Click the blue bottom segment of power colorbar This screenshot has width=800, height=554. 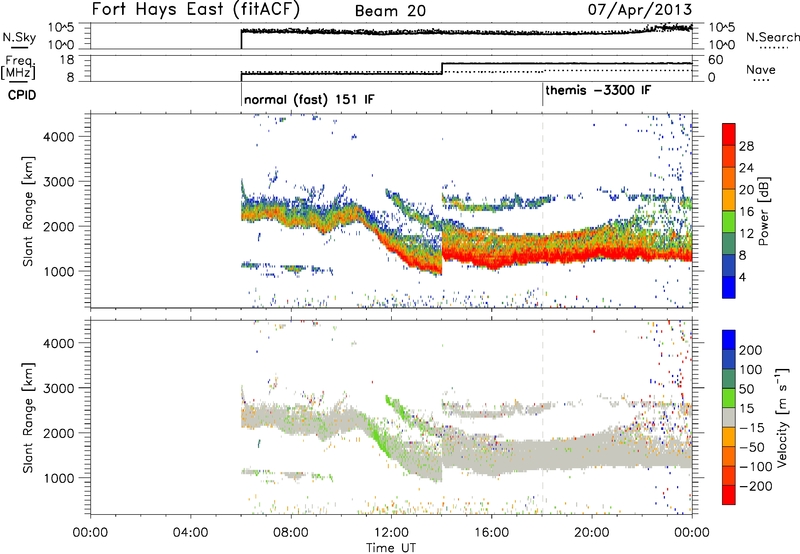pos(729,287)
